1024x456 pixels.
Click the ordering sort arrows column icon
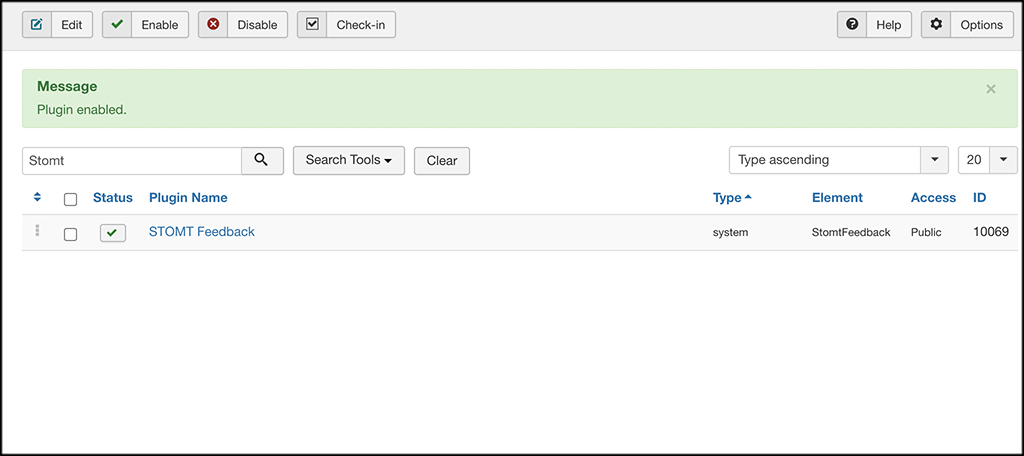(37, 197)
